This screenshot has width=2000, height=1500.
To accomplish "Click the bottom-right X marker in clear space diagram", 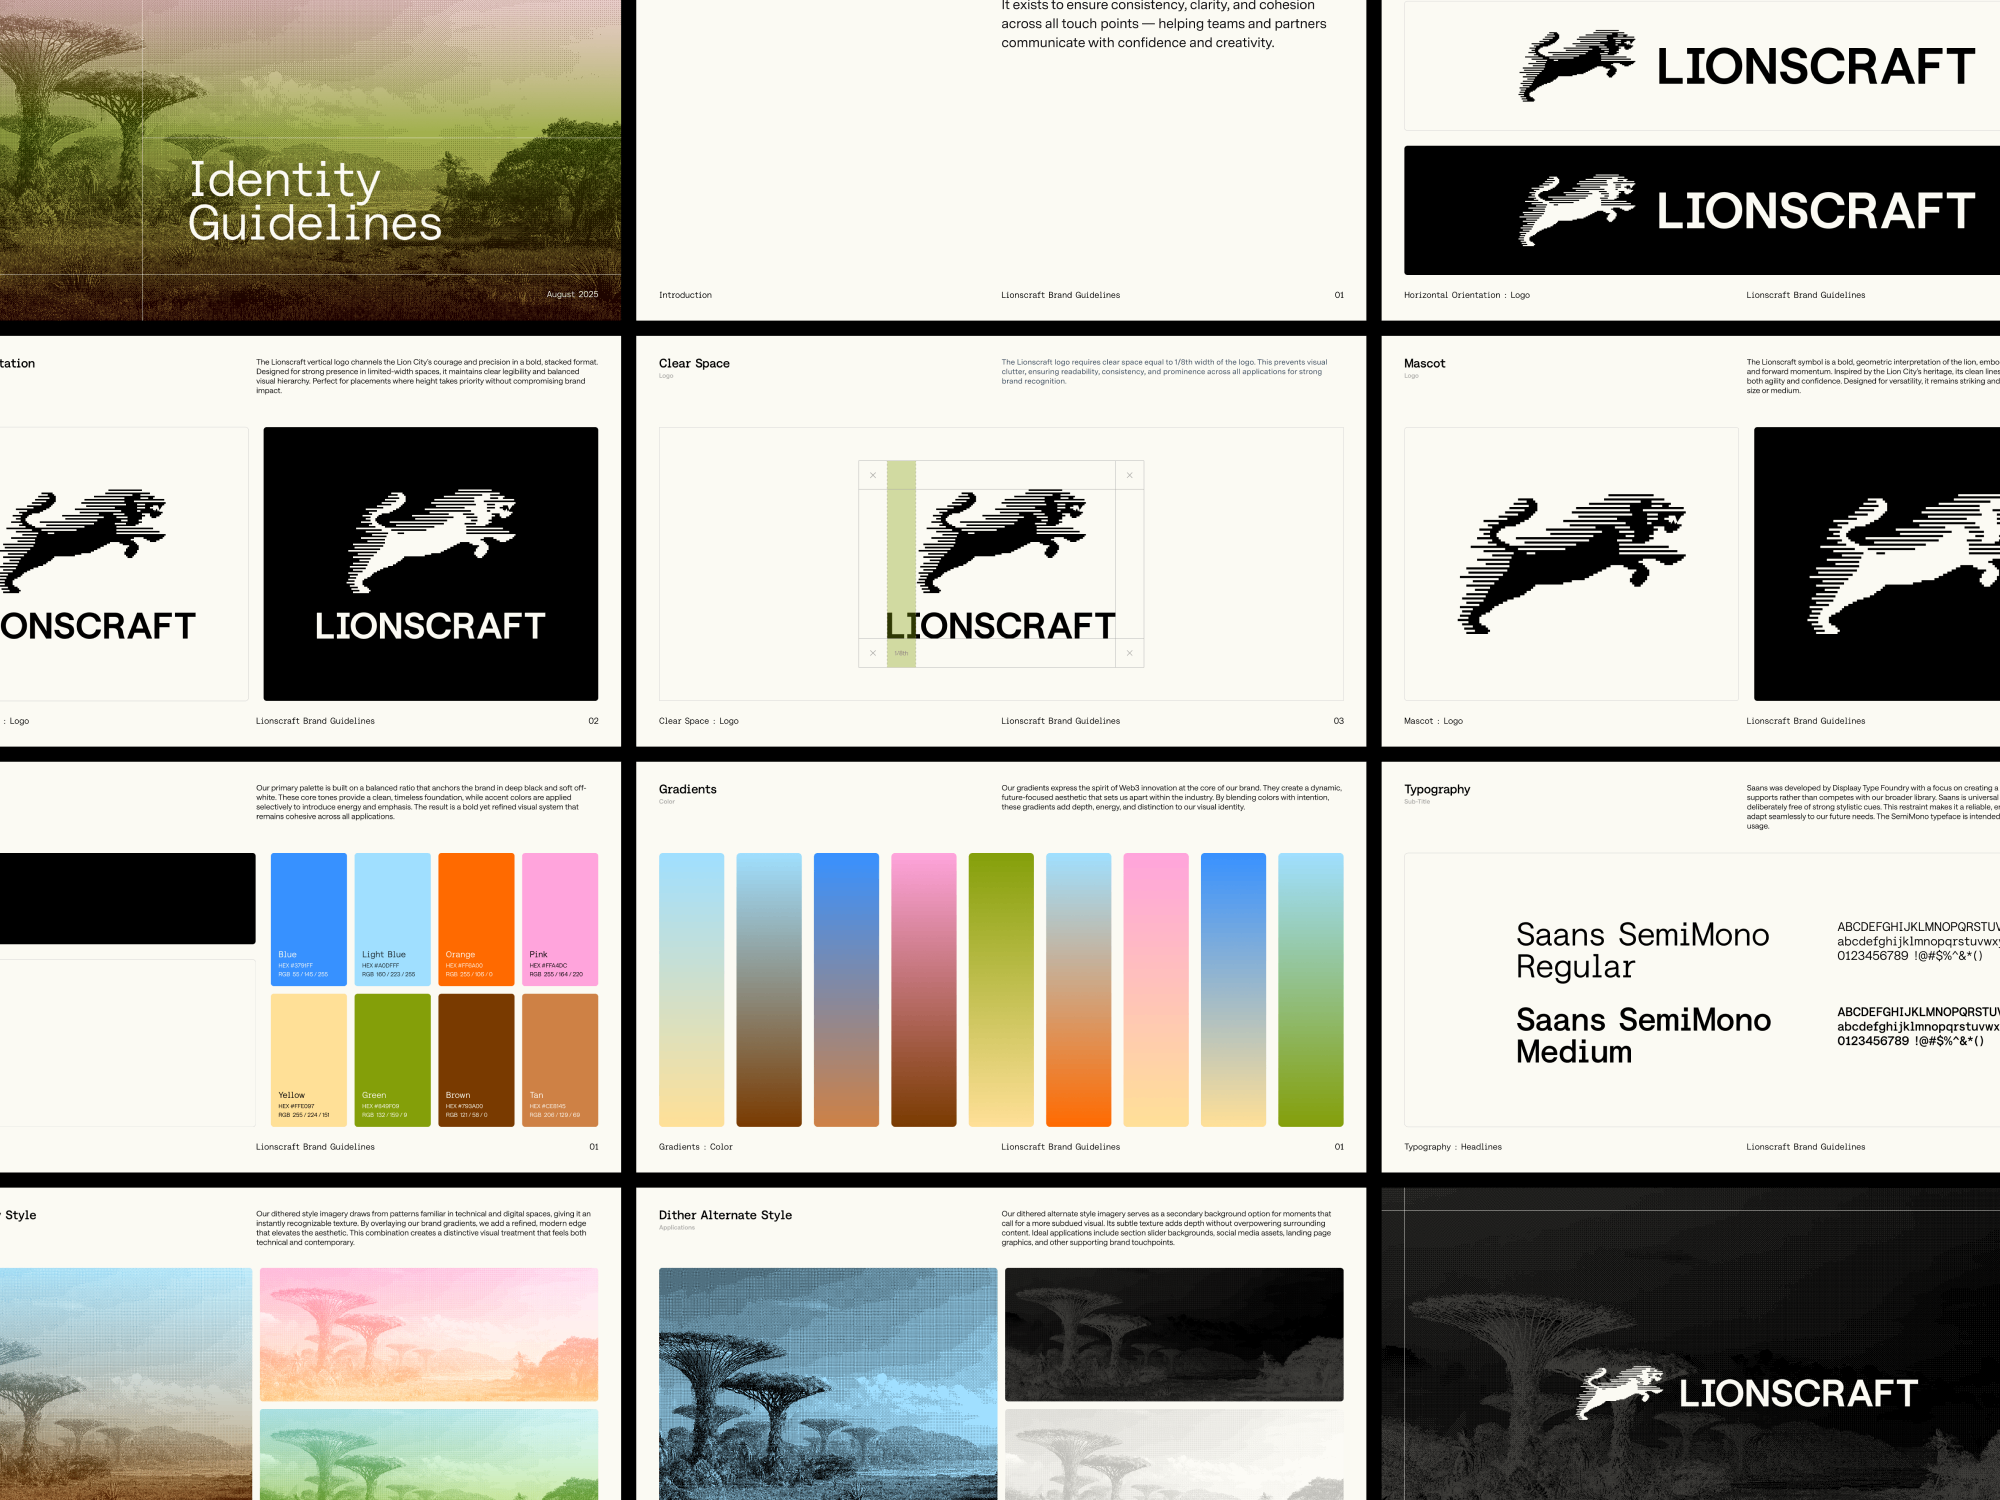I will click(1129, 653).
